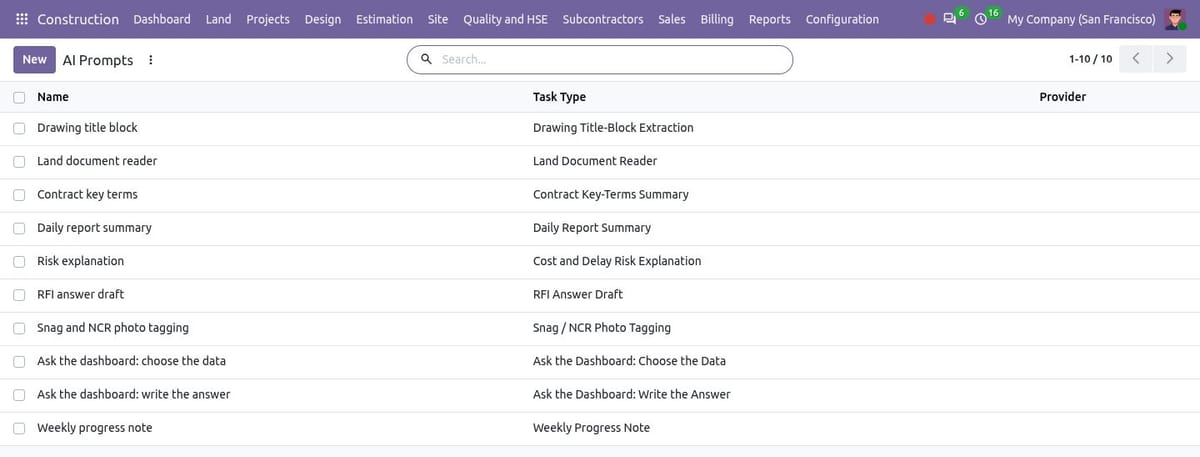The height and width of the screenshot is (457, 1200).
Task: Switch company via My Company (San Francisco)
Action: tap(1081, 19)
